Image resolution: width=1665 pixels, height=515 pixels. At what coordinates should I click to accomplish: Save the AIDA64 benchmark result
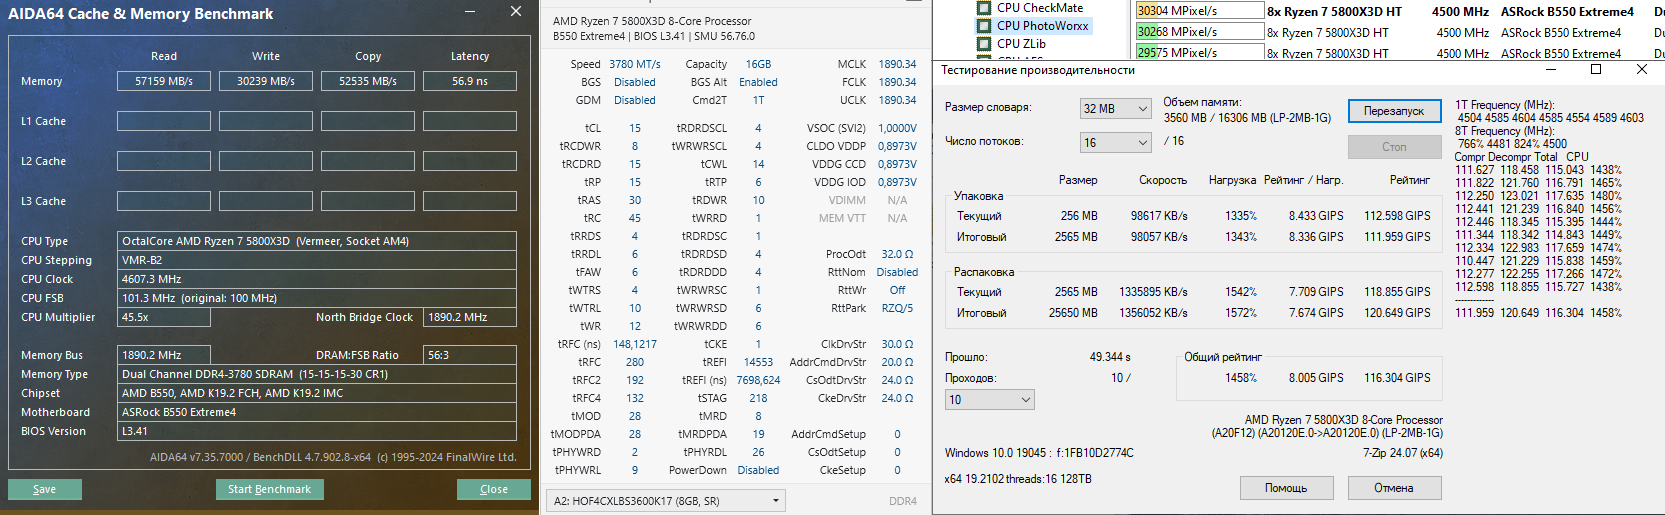coord(45,489)
